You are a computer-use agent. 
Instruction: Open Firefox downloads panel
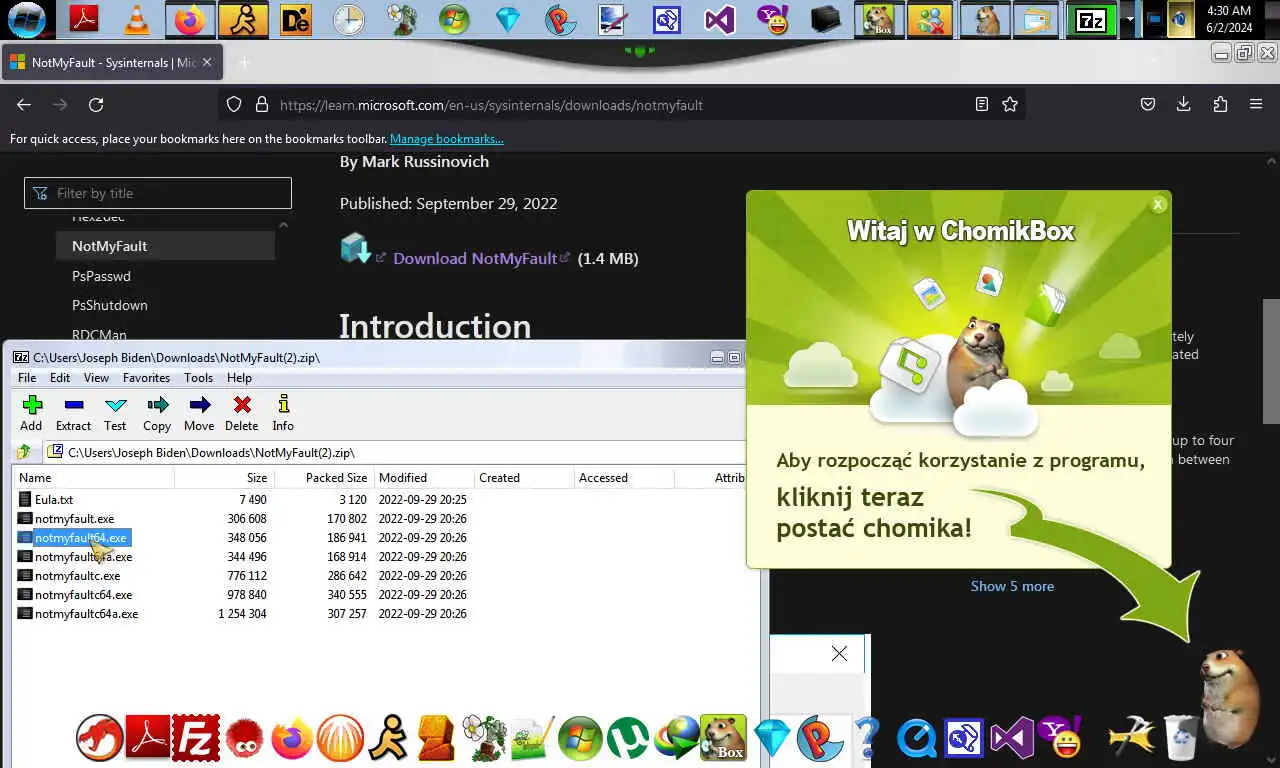[1183, 104]
